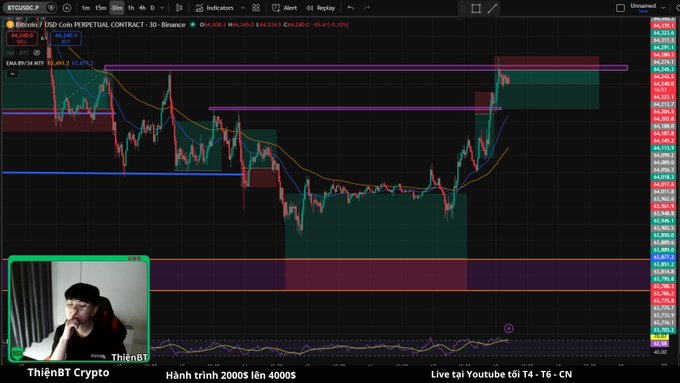This screenshot has width=680, height=383.
Task: Expand the Unnamed layout dropdown arrow
Action: (x=663, y=7)
